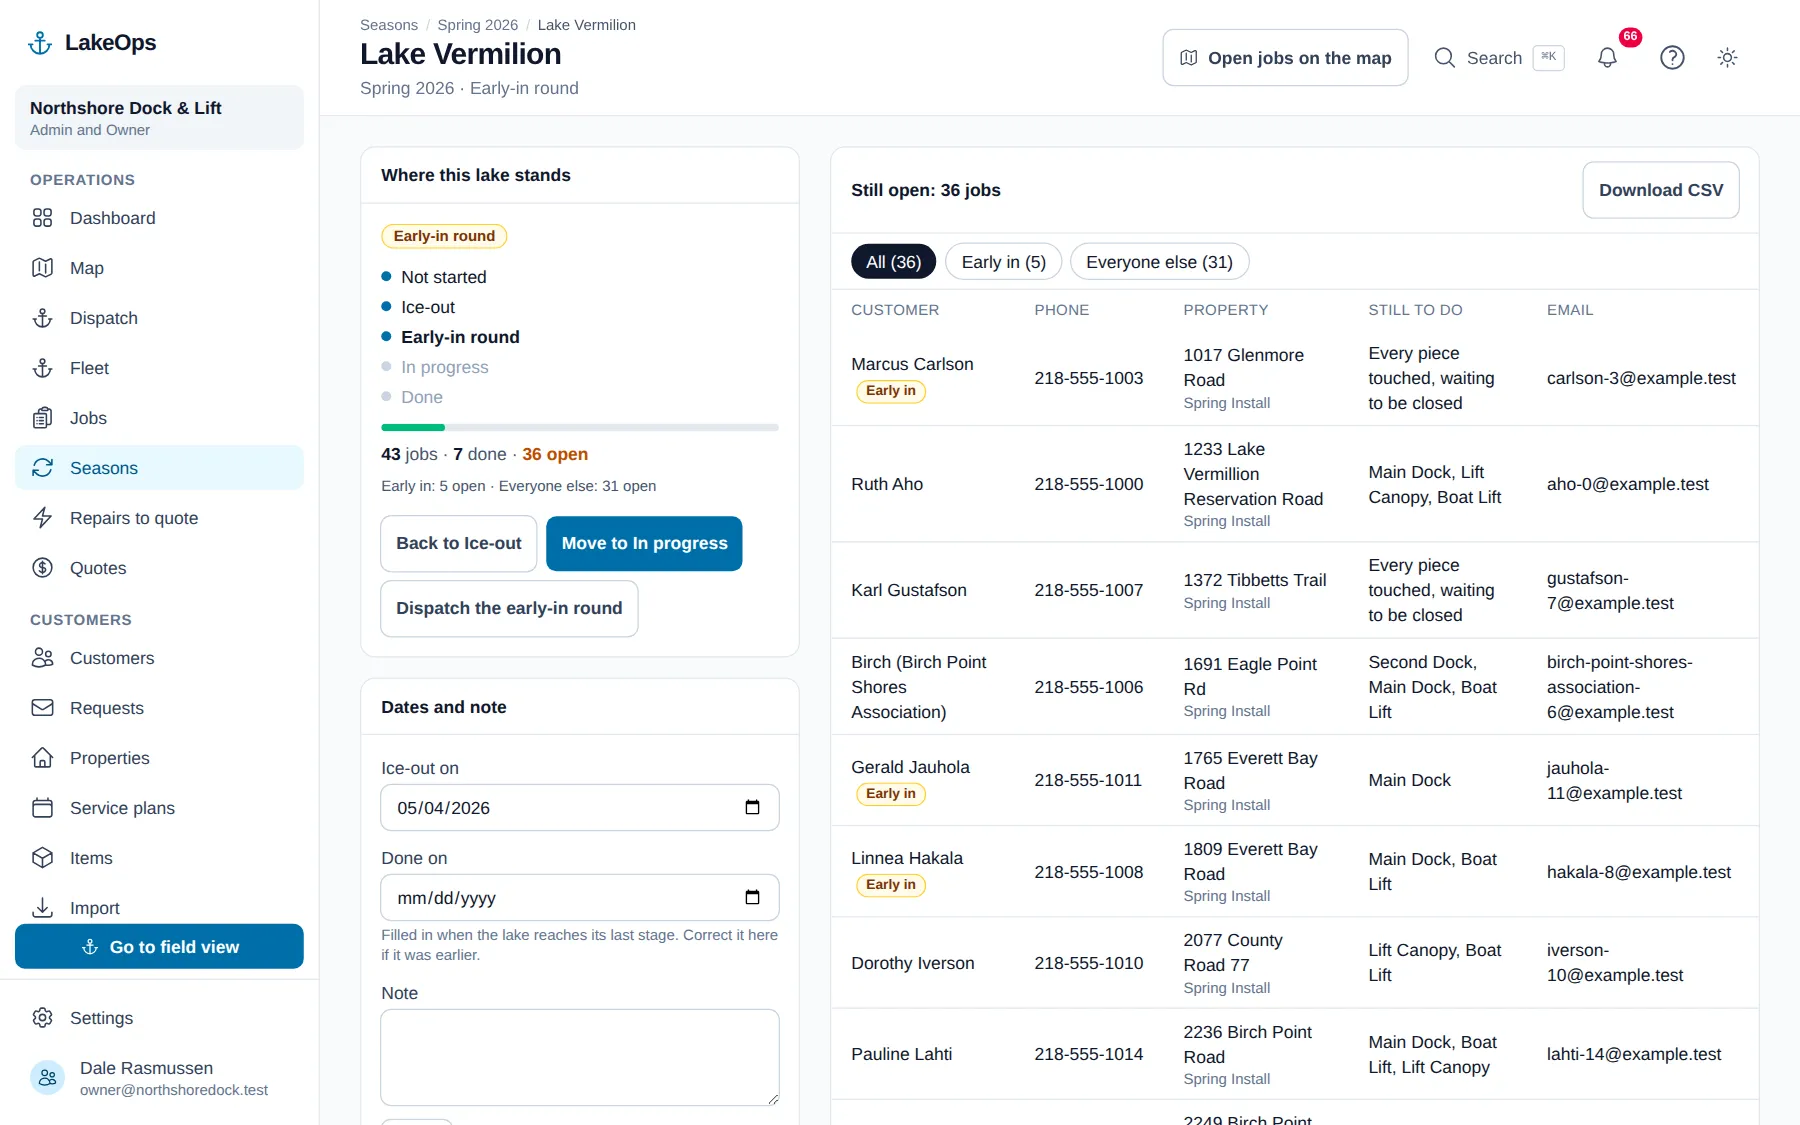Click the PROPERTY column header
This screenshot has width=1800, height=1125.
click(x=1225, y=310)
